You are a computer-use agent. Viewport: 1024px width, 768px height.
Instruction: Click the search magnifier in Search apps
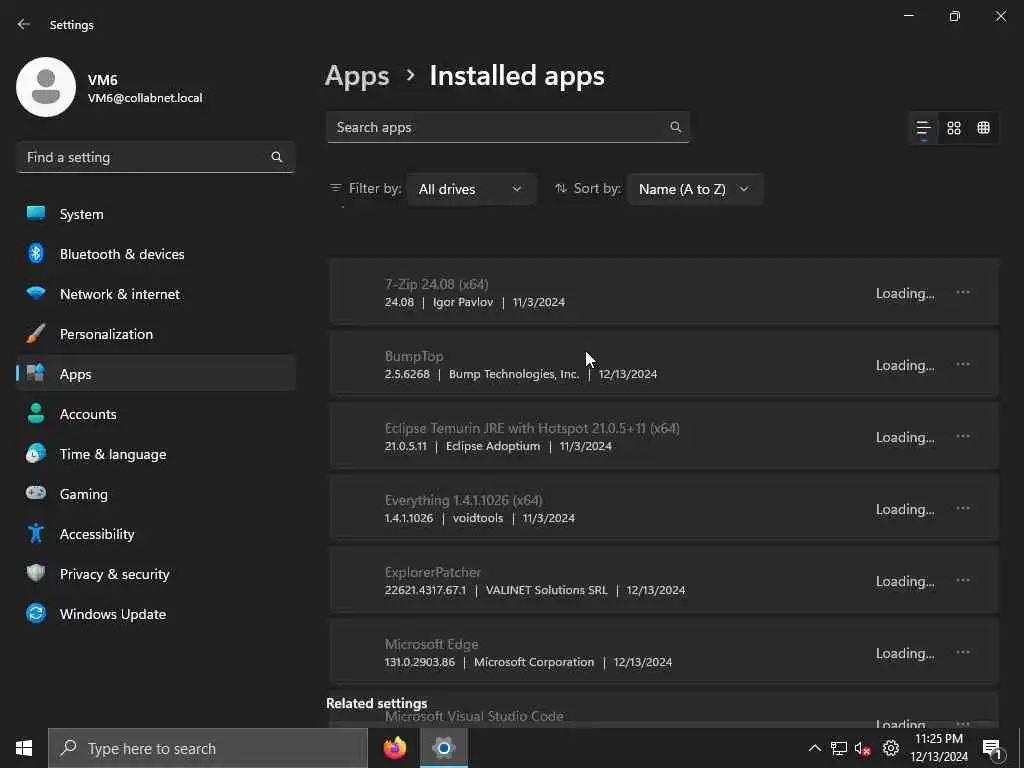point(676,127)
